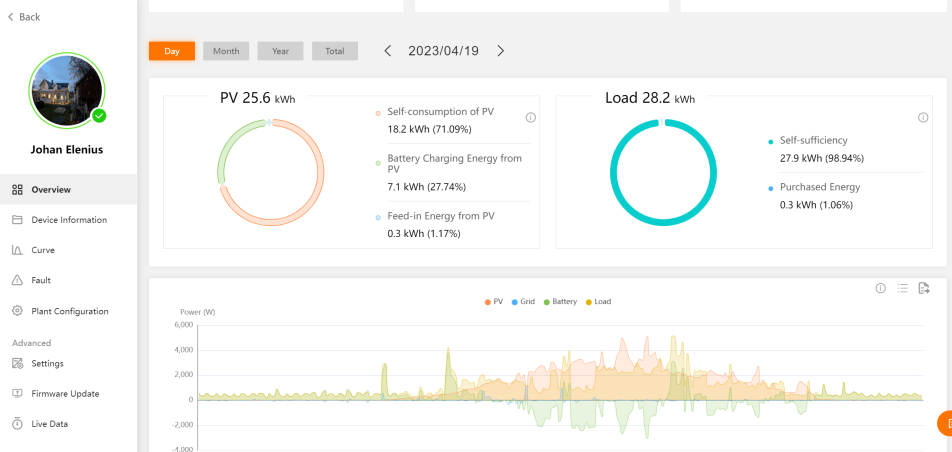This screenshot has height=452, width=952.
Task: Switch to the Year period tab
Action: point(280,51)
